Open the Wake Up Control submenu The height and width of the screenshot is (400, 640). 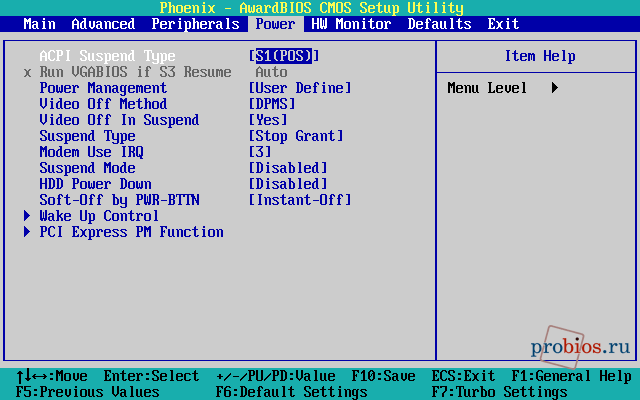[x=99, y=216]
